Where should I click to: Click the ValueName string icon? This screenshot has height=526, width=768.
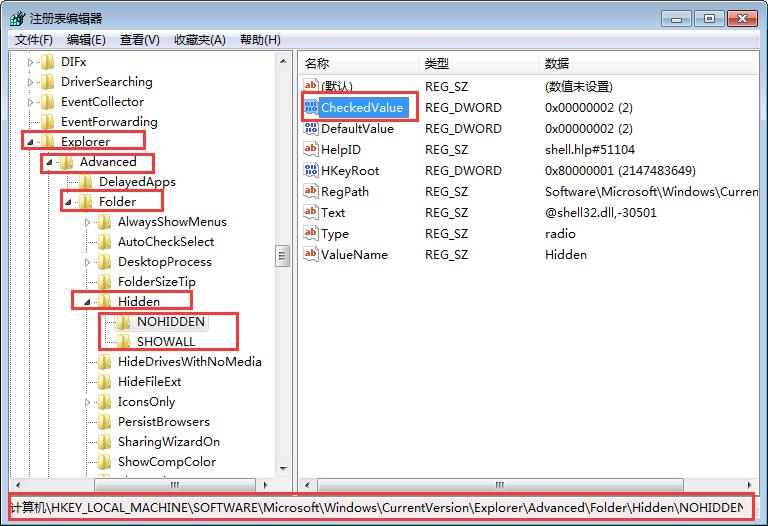[311, 254]
